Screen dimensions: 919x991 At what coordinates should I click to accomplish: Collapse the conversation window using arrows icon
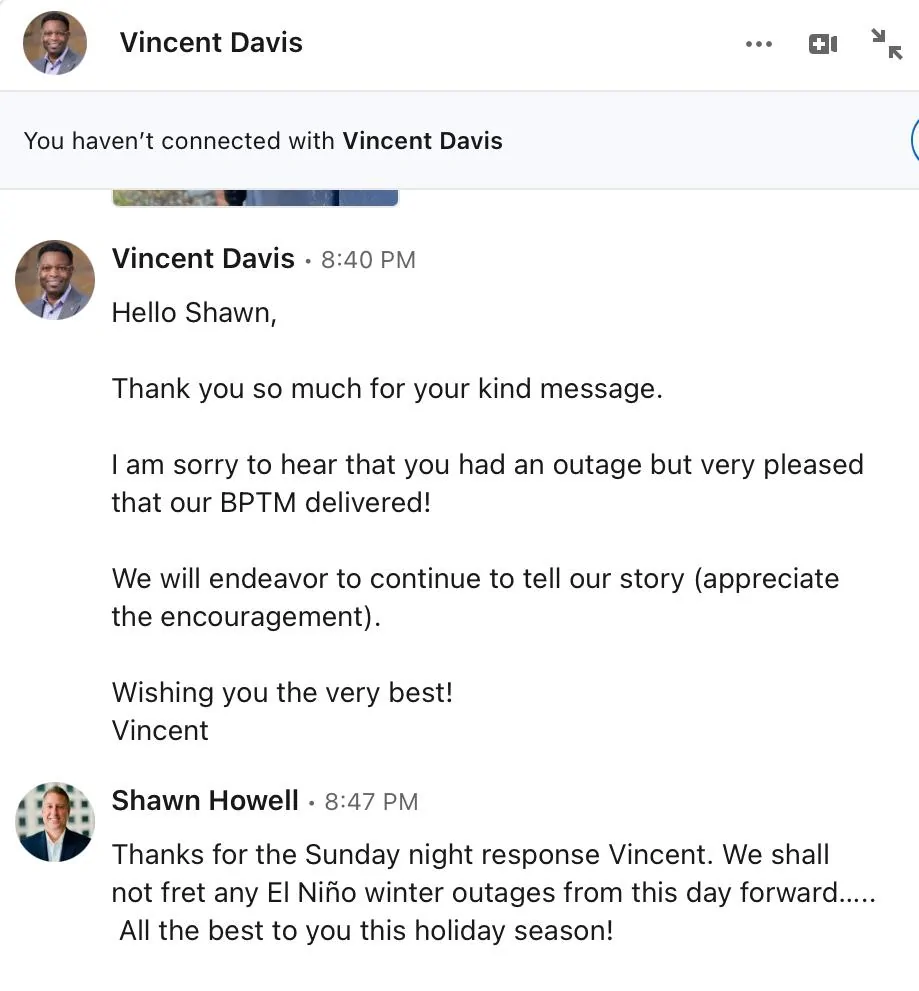coord(886,44)
